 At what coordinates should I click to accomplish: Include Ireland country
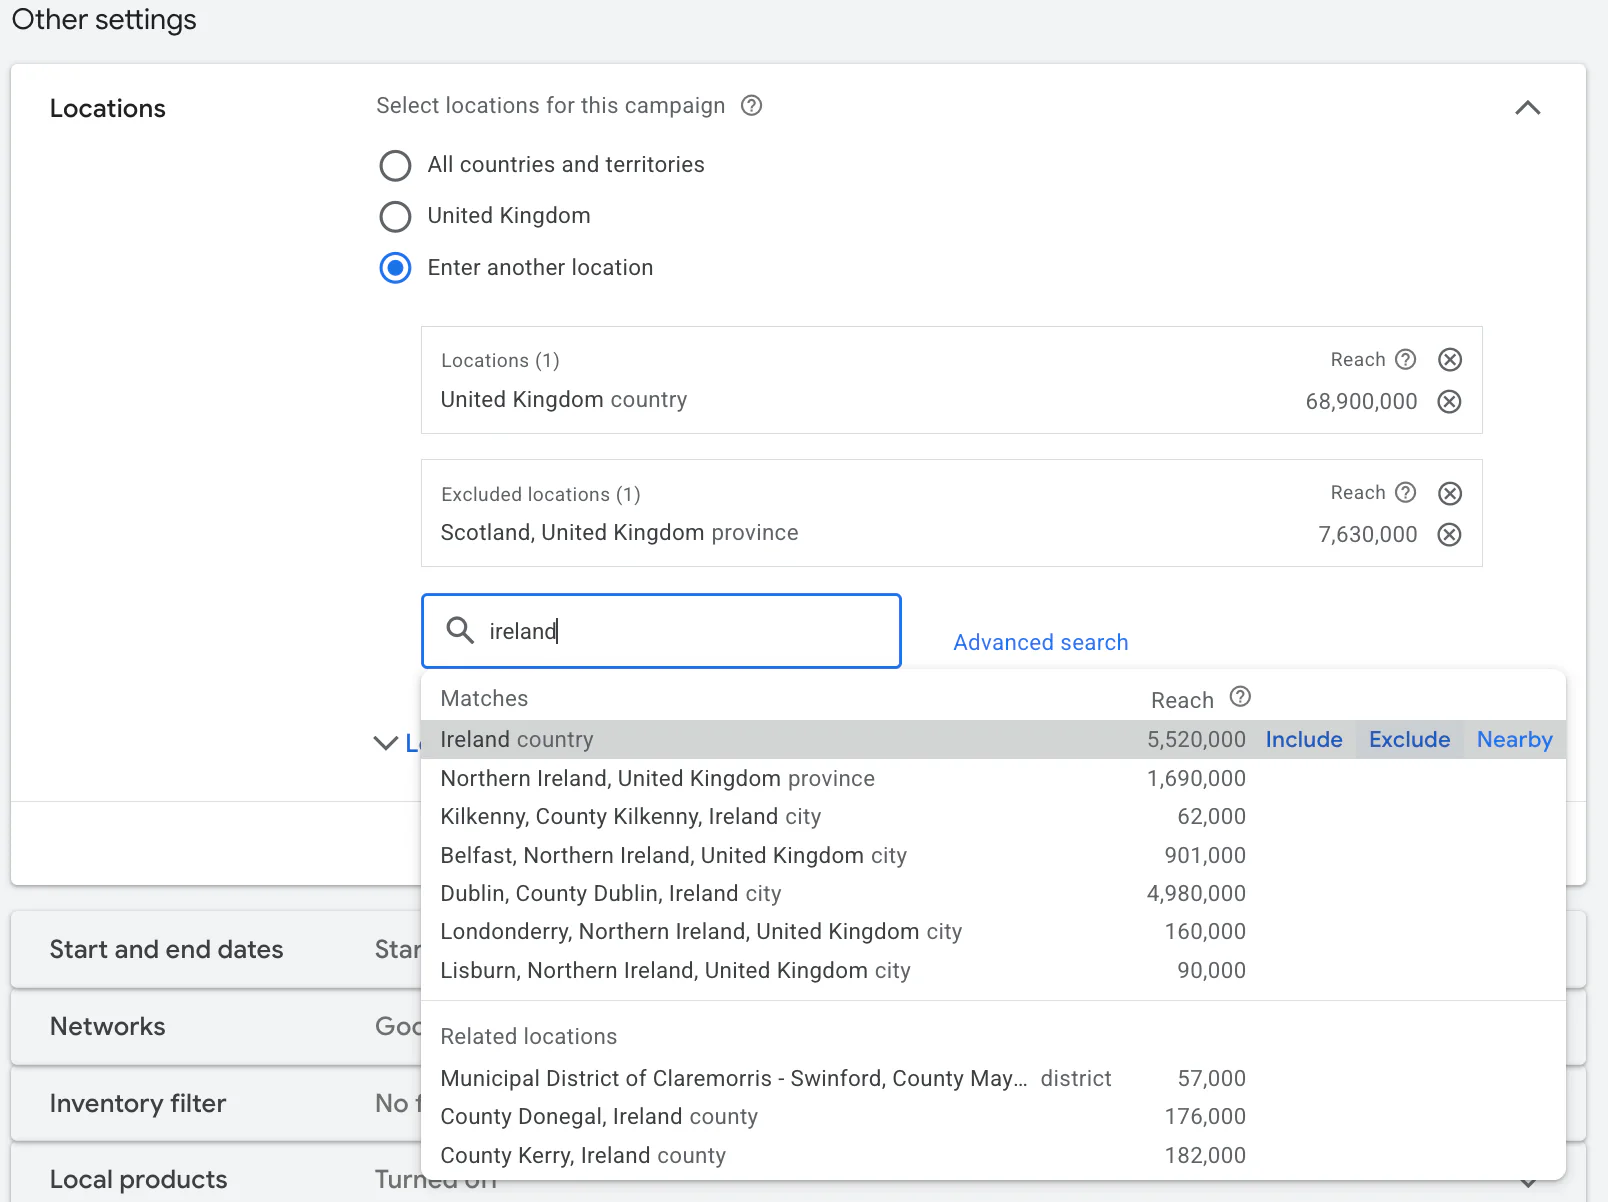point(1304,740)
